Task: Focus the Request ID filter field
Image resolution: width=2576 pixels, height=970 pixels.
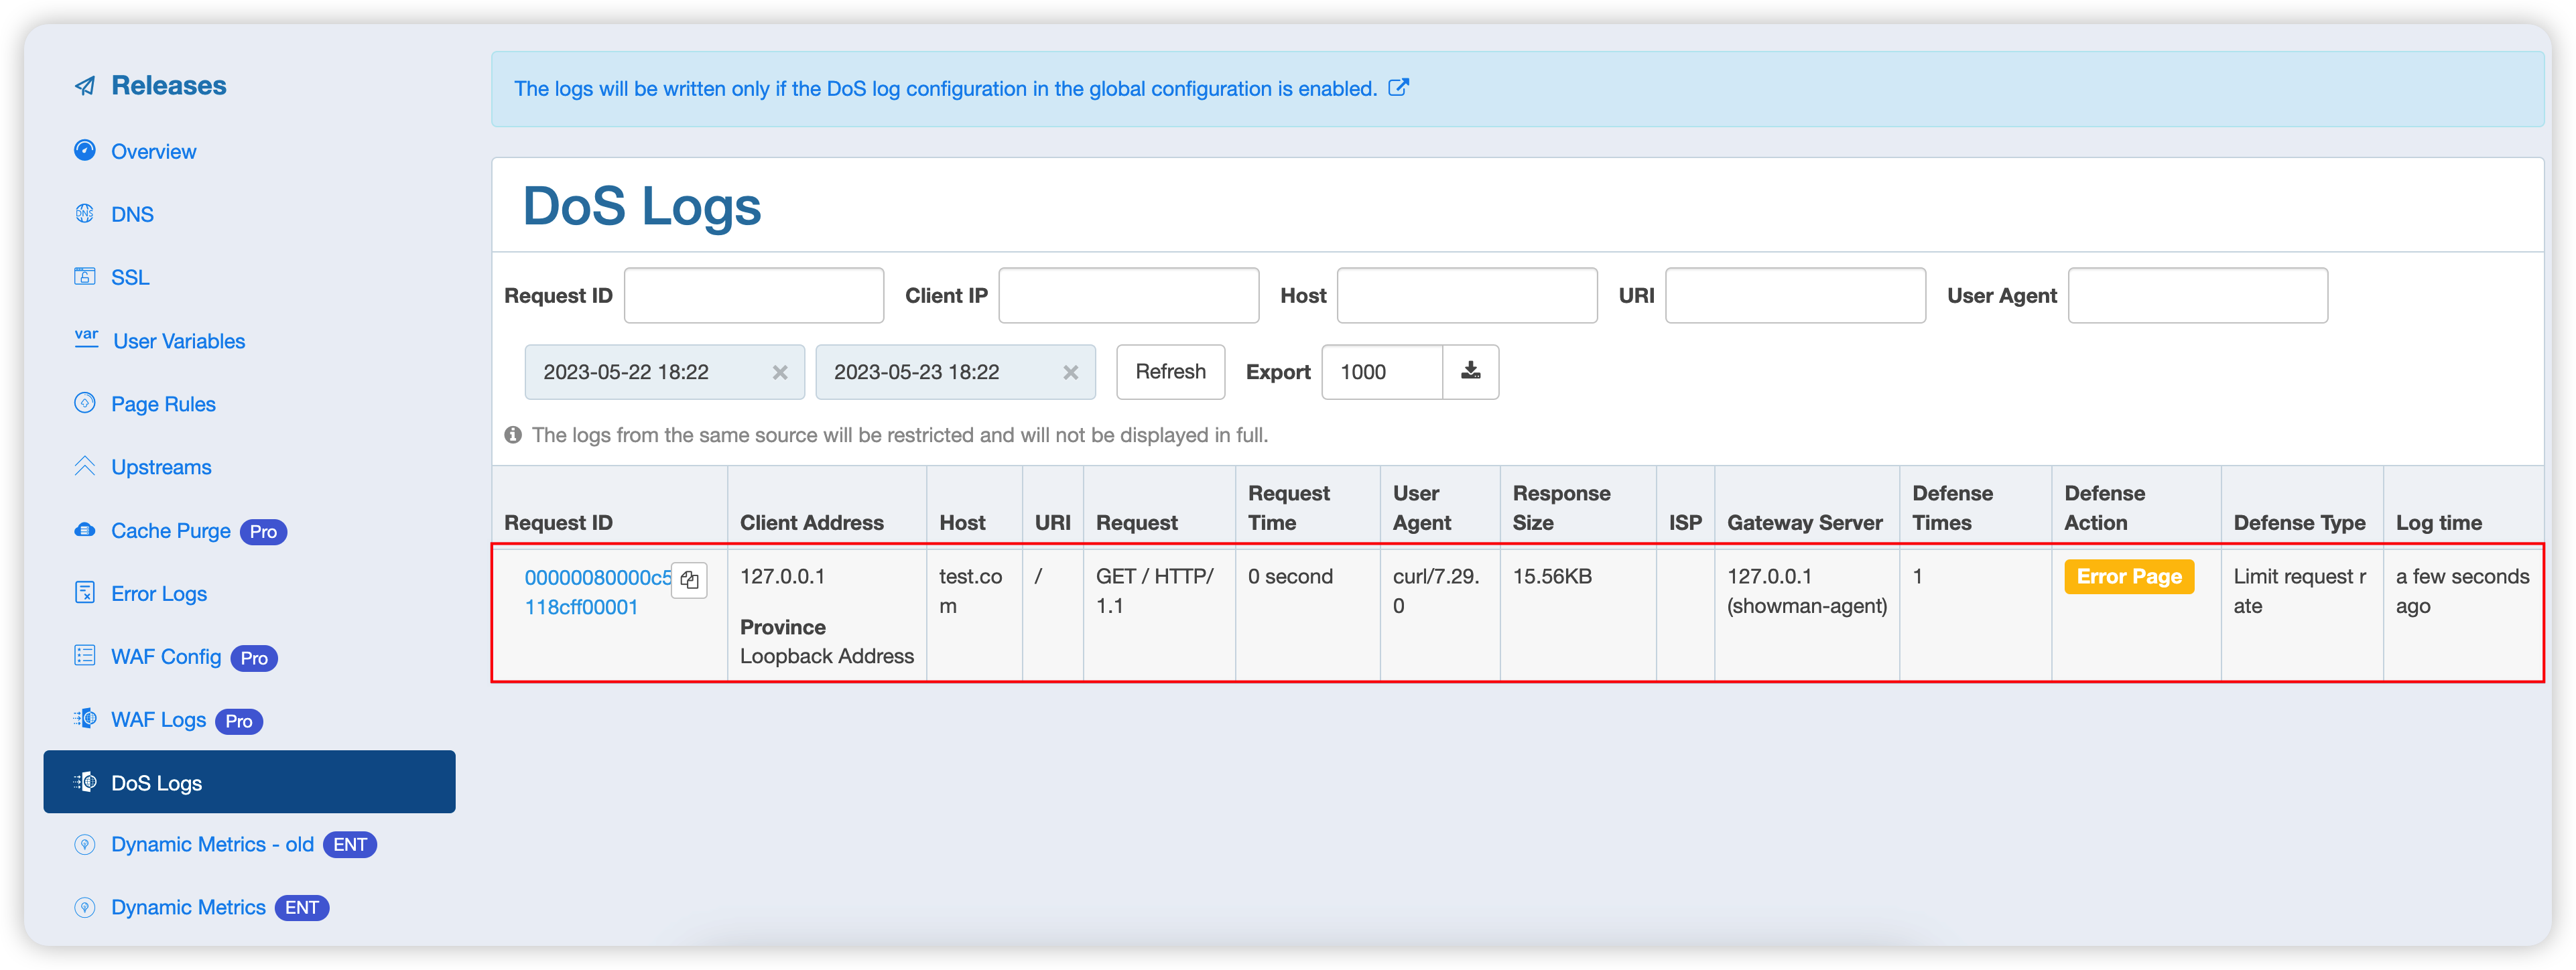Action: coord(754,295)
